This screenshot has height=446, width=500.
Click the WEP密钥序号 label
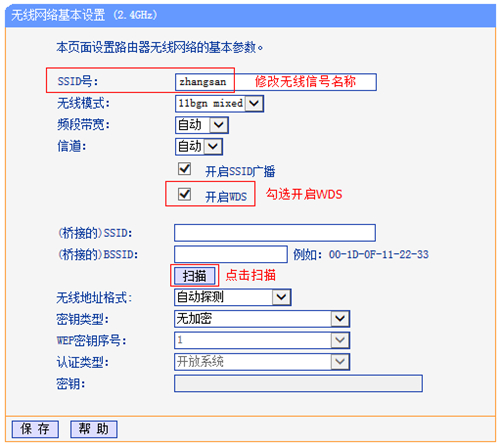pos(91,341)
